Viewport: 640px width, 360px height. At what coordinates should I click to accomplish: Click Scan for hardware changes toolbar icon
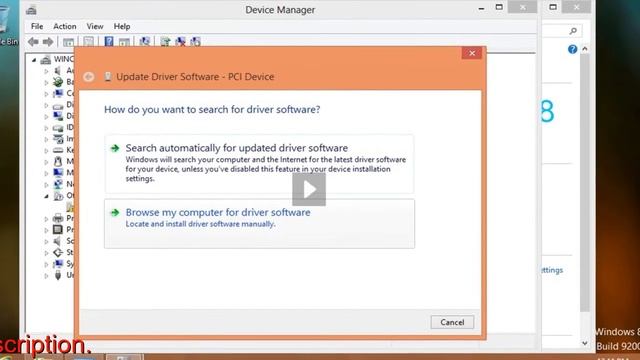click(144, 42)
